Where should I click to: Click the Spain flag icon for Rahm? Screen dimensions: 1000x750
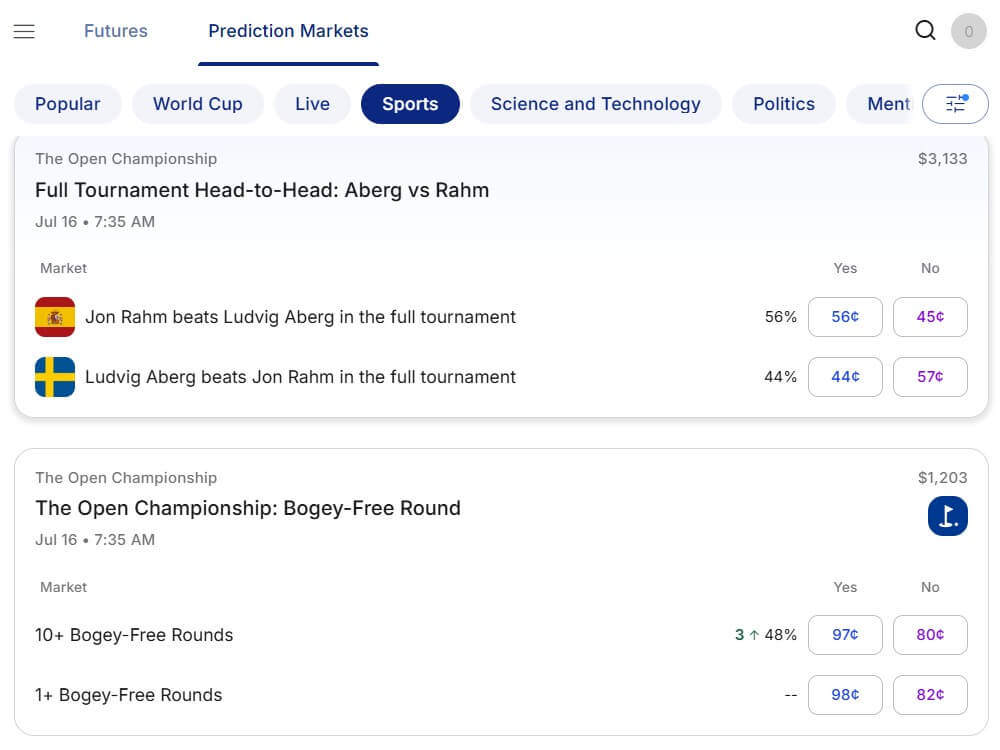click(x=55, y=317)
